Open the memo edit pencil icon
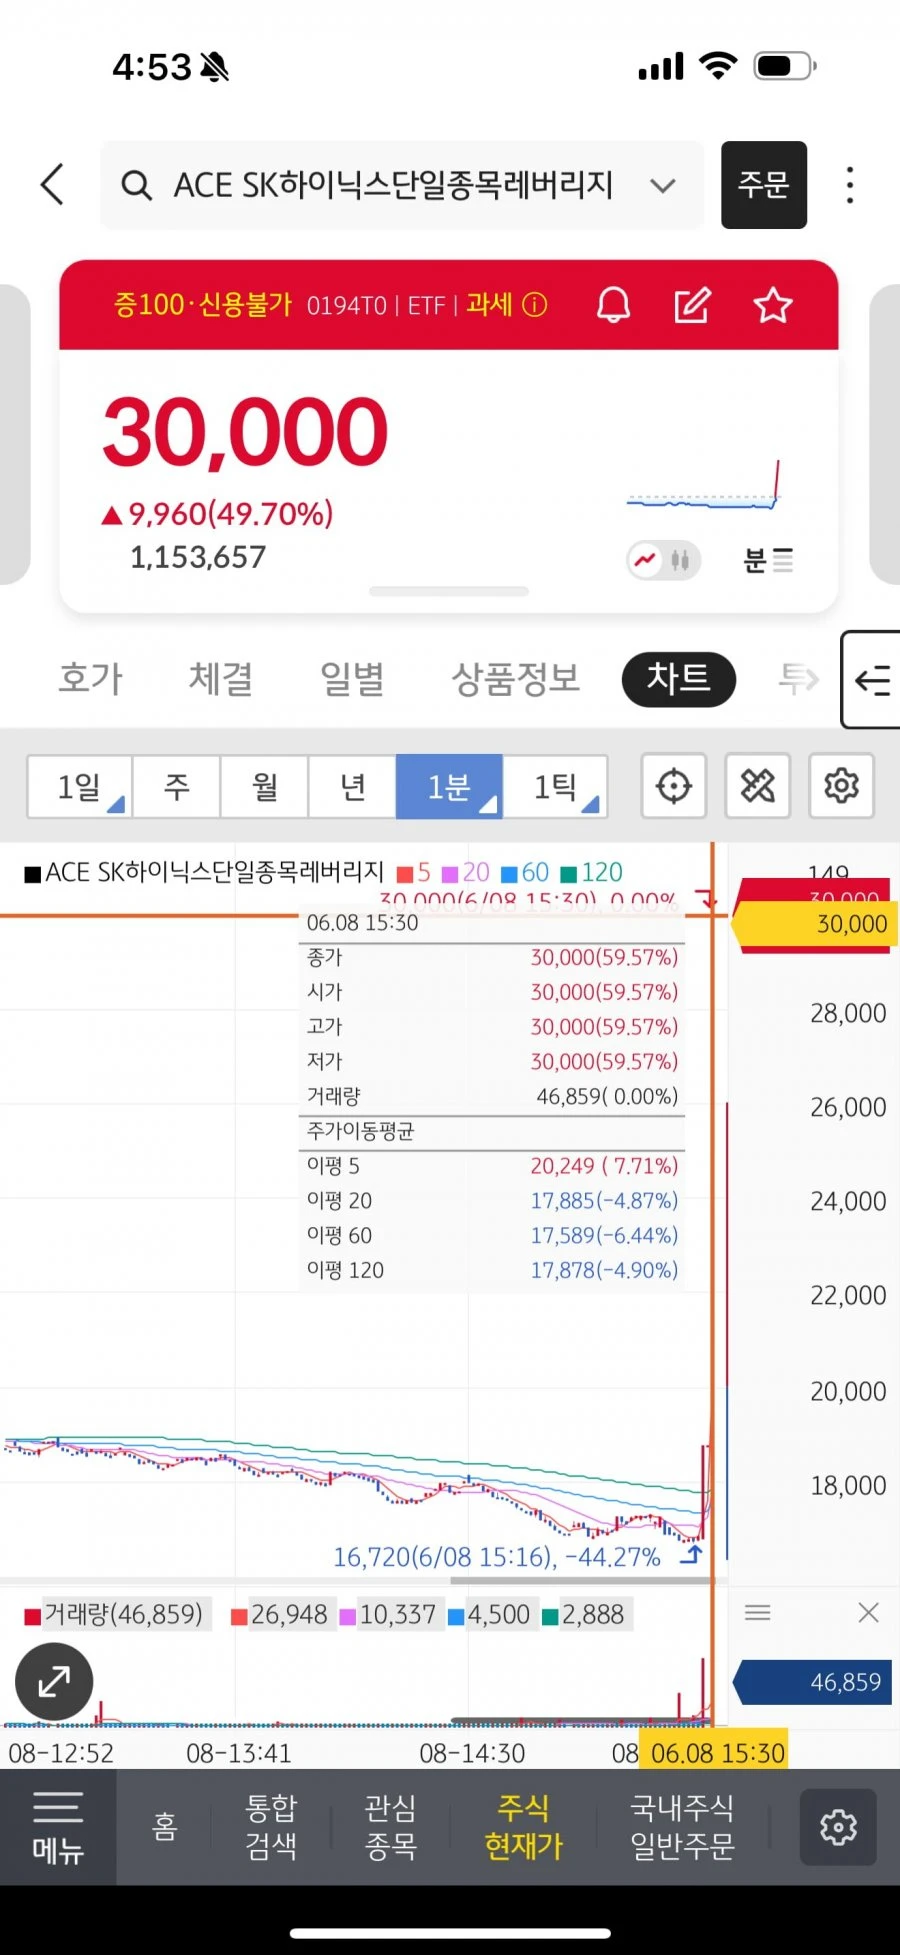This screenshot has height=1955, width=900. click(x=692, y=305)
